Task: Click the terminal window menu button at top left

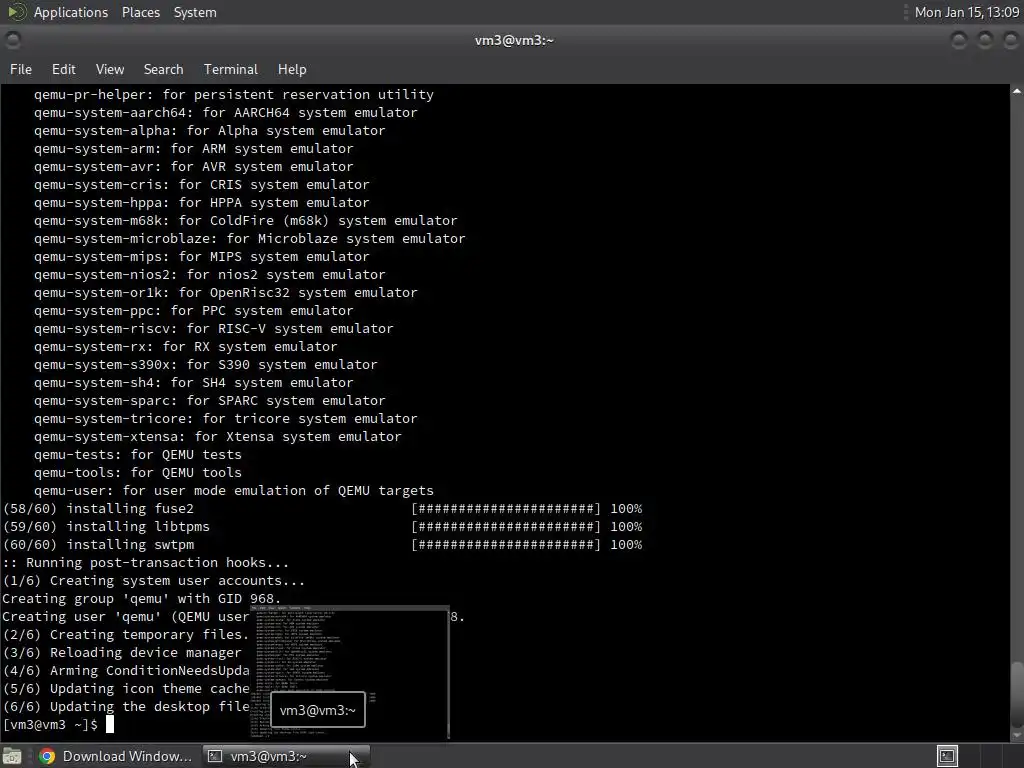Action: point(12,40)
